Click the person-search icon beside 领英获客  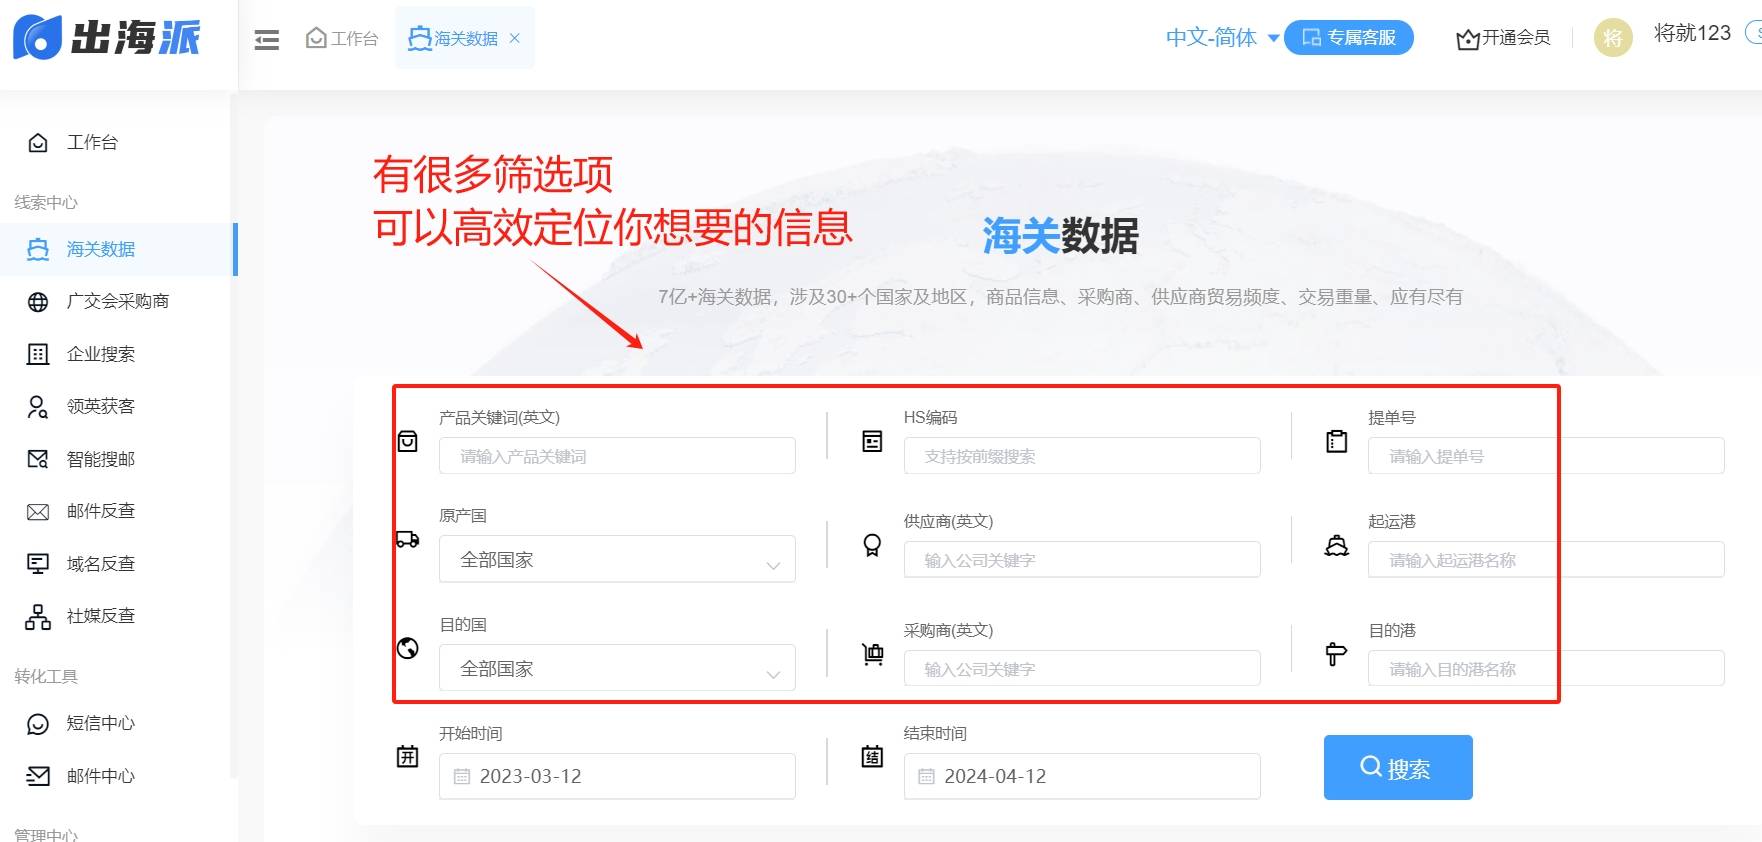click(x=38, y=407)
